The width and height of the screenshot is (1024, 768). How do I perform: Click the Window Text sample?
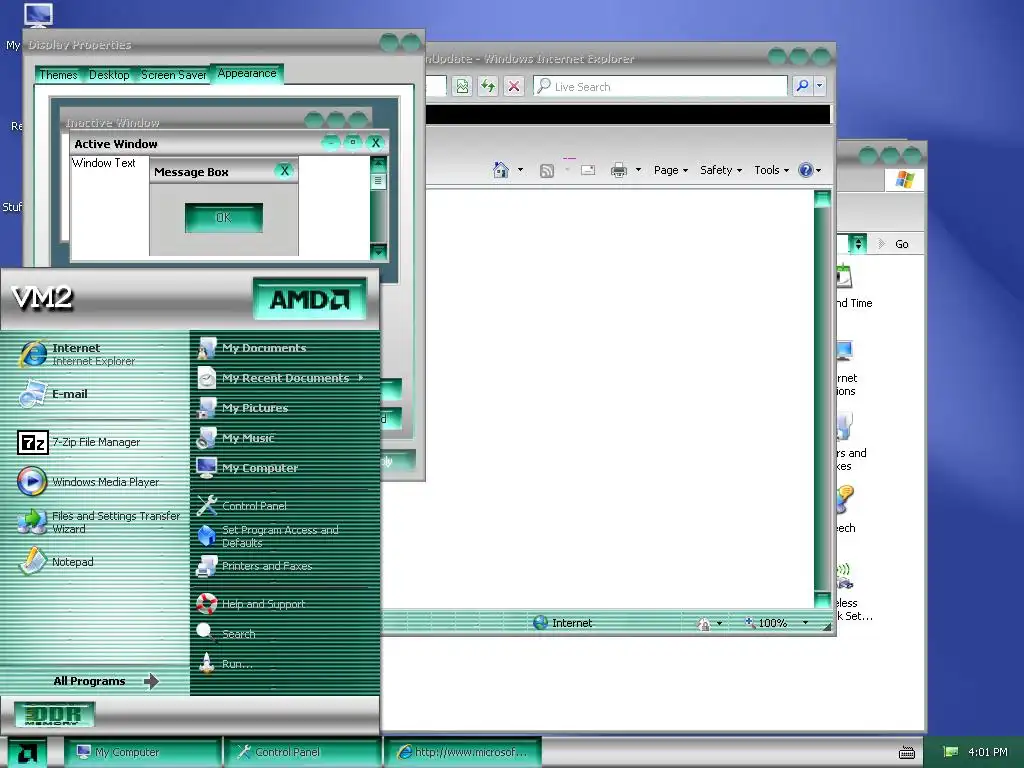coord(104,163)
